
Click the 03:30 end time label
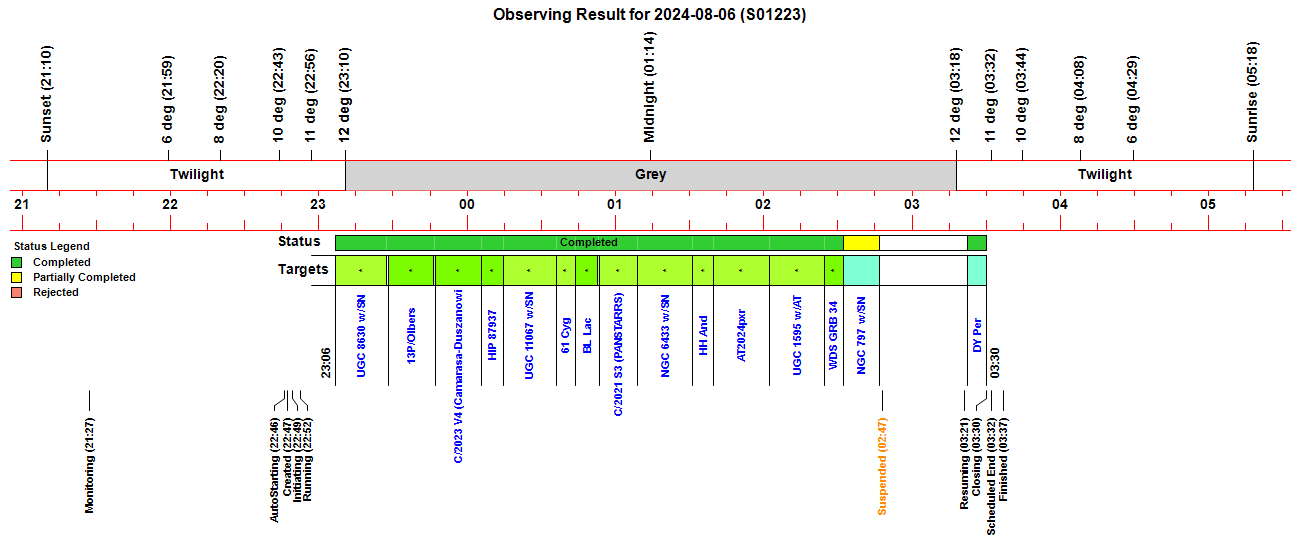pyautogui.click(x=995, y=363)
